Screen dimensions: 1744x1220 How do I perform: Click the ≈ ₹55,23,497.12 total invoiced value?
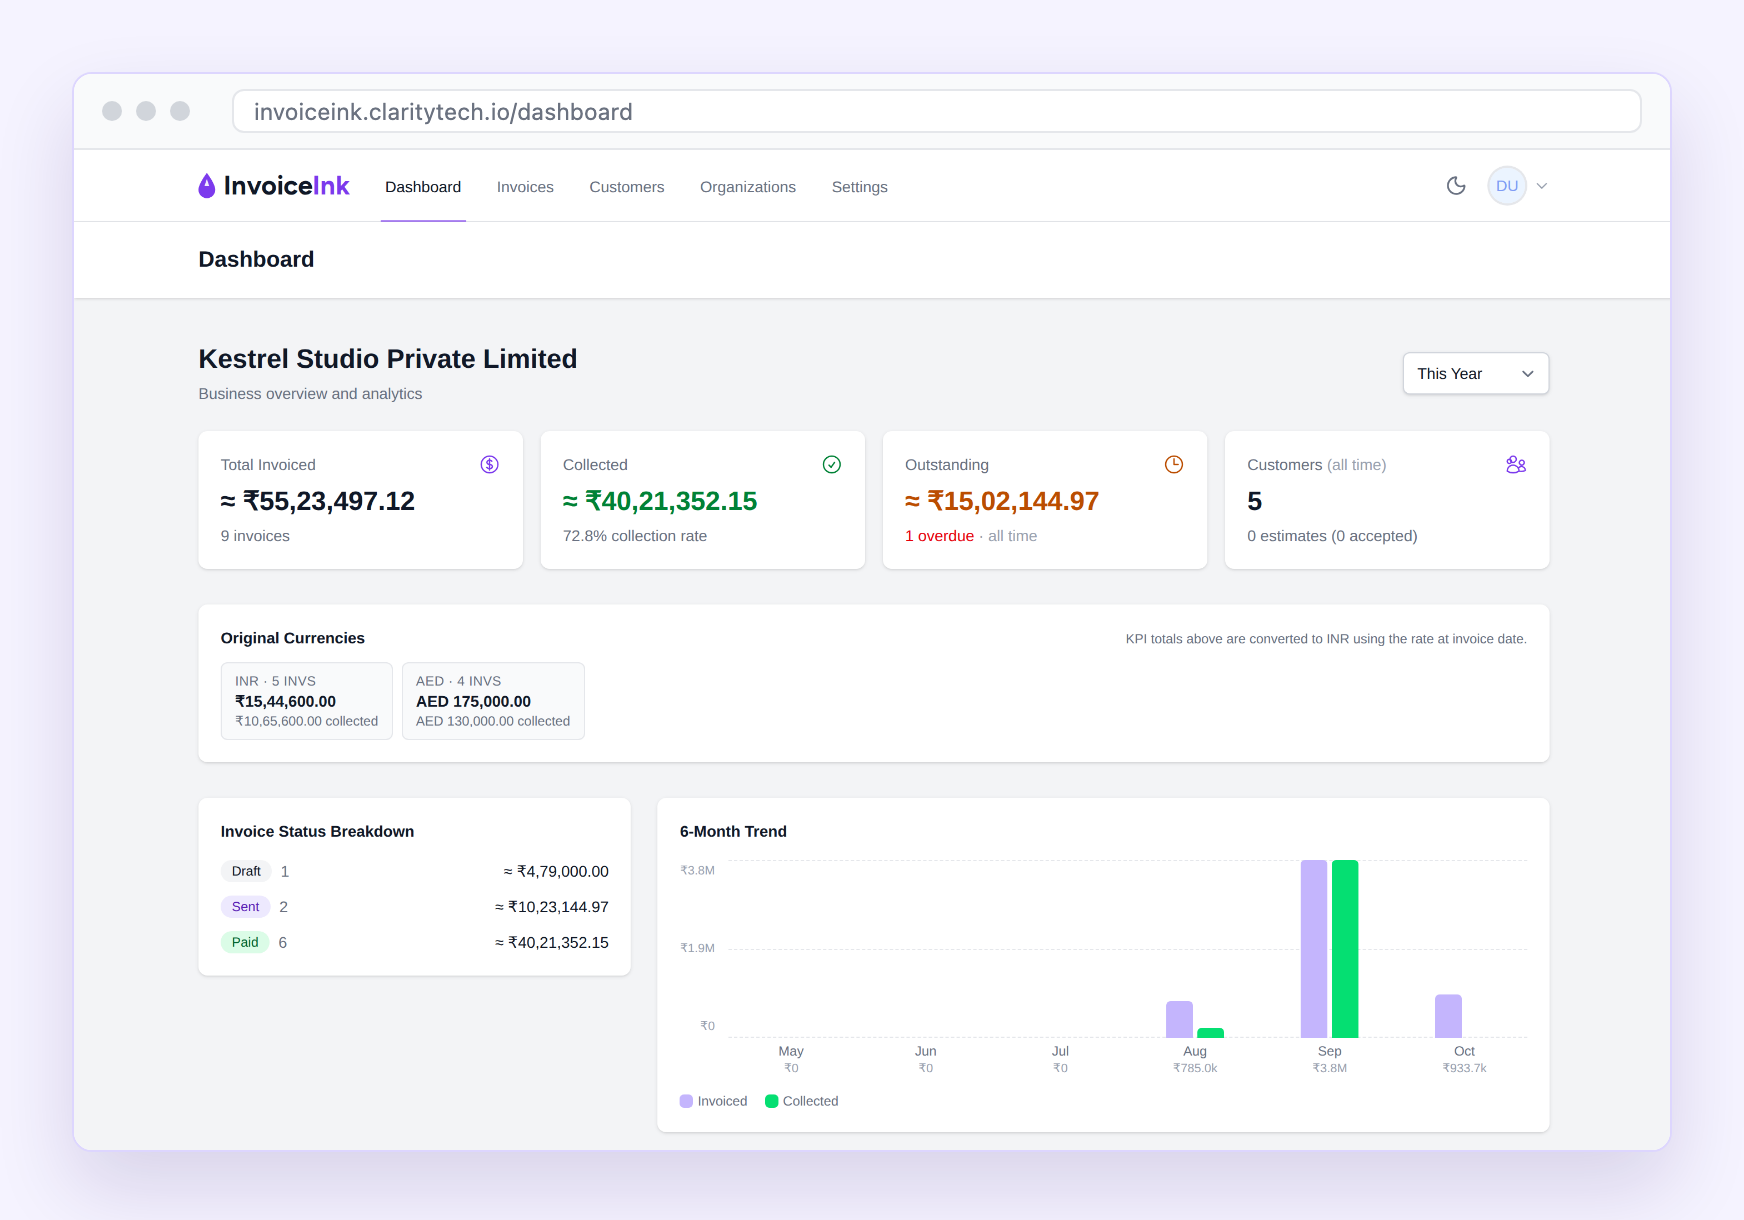point(318,501)
